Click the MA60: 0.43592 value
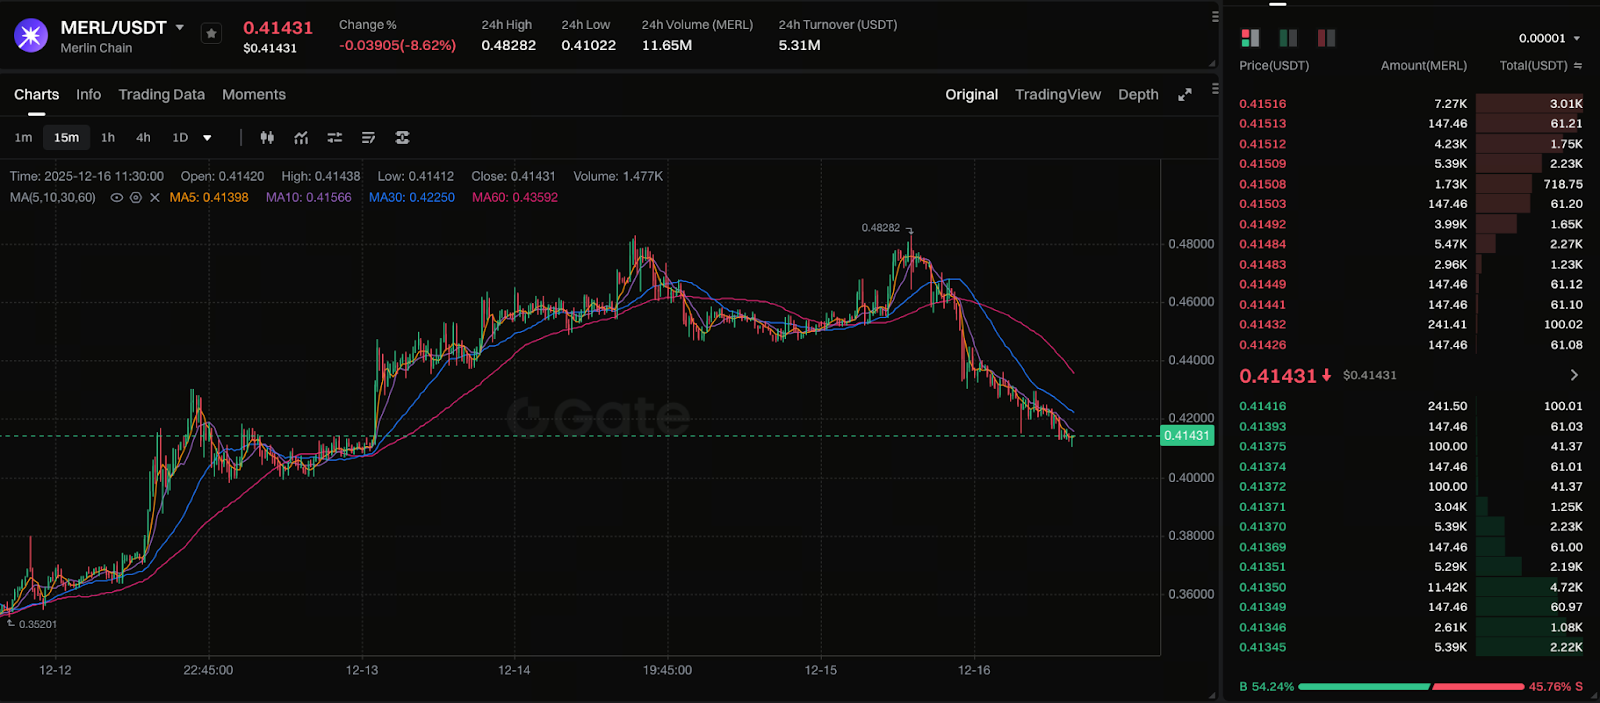 [515, 198]
